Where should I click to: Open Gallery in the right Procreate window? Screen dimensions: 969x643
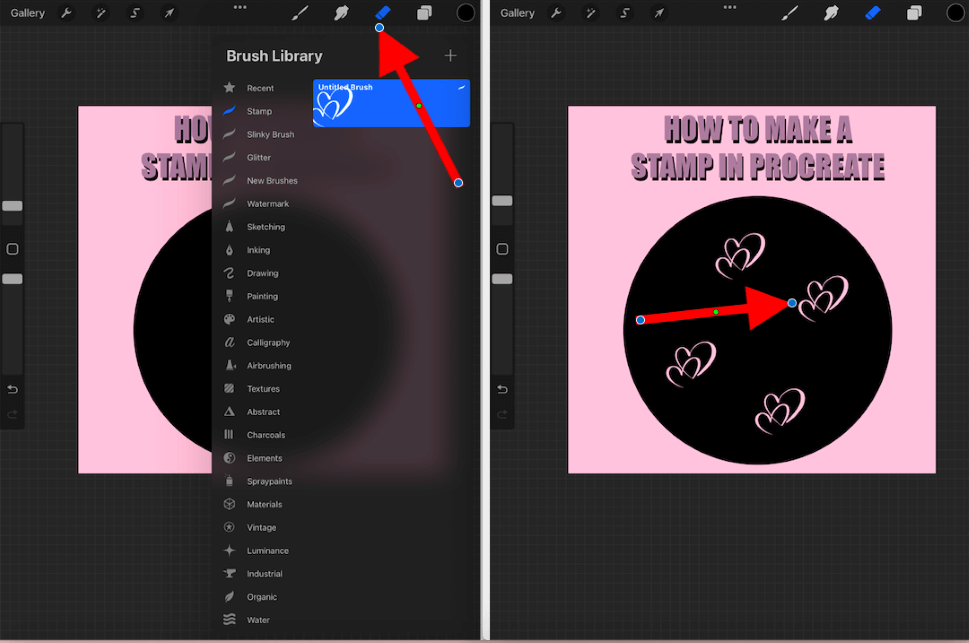pyautogui.click(x=517, y=13)
